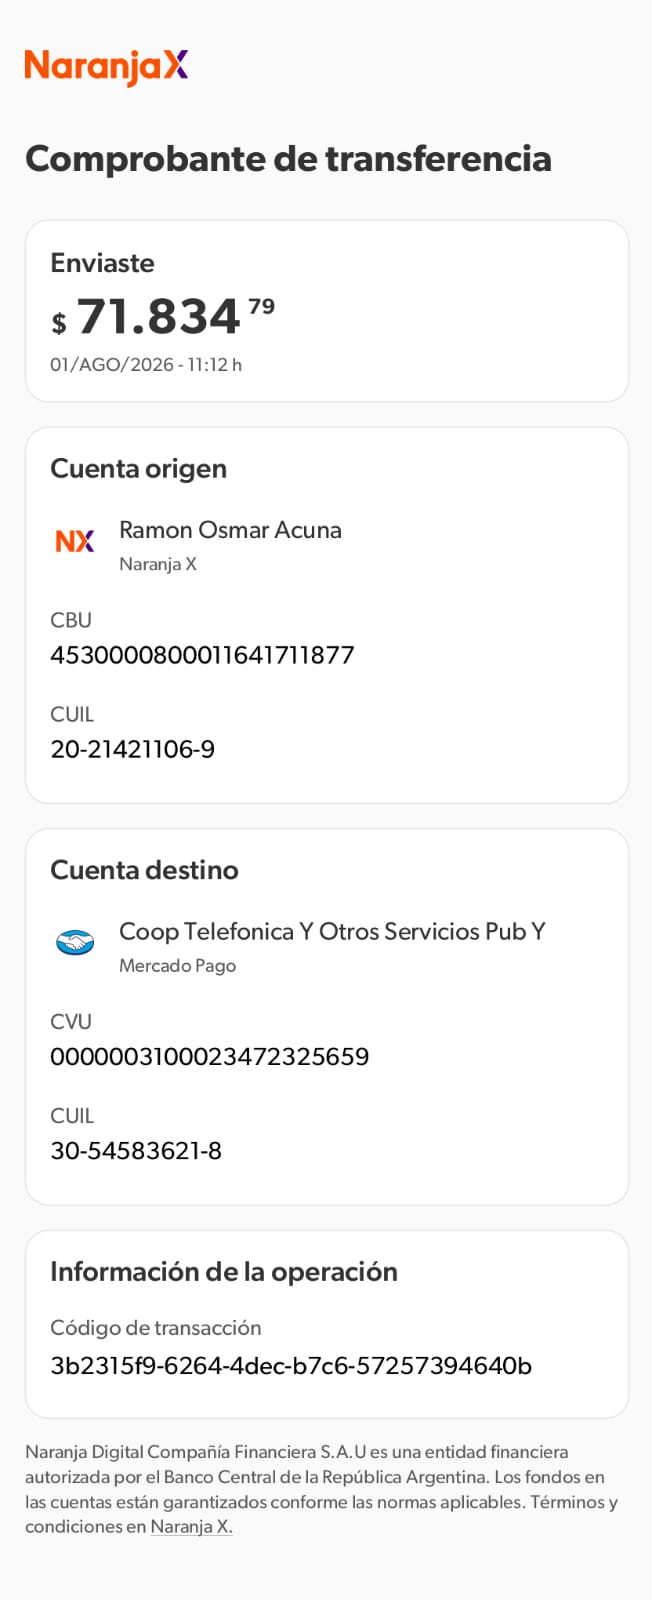Click the Mercado Pago label under destination name
The height and width of the screenshot is (1600, 652).
(177, 965)
